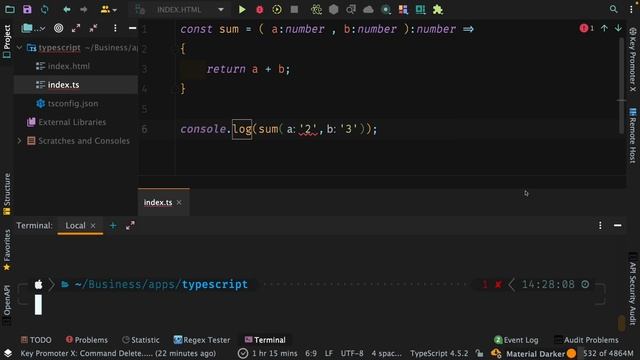640x360 pixels.
Task: Click the Search Everywhere magnifier icon
Action: pos(613,9)
